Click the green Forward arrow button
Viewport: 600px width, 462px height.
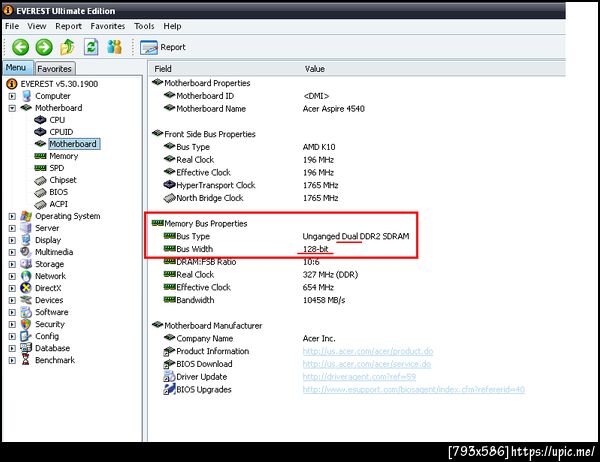pyautogui.click(x=44, y=47)
